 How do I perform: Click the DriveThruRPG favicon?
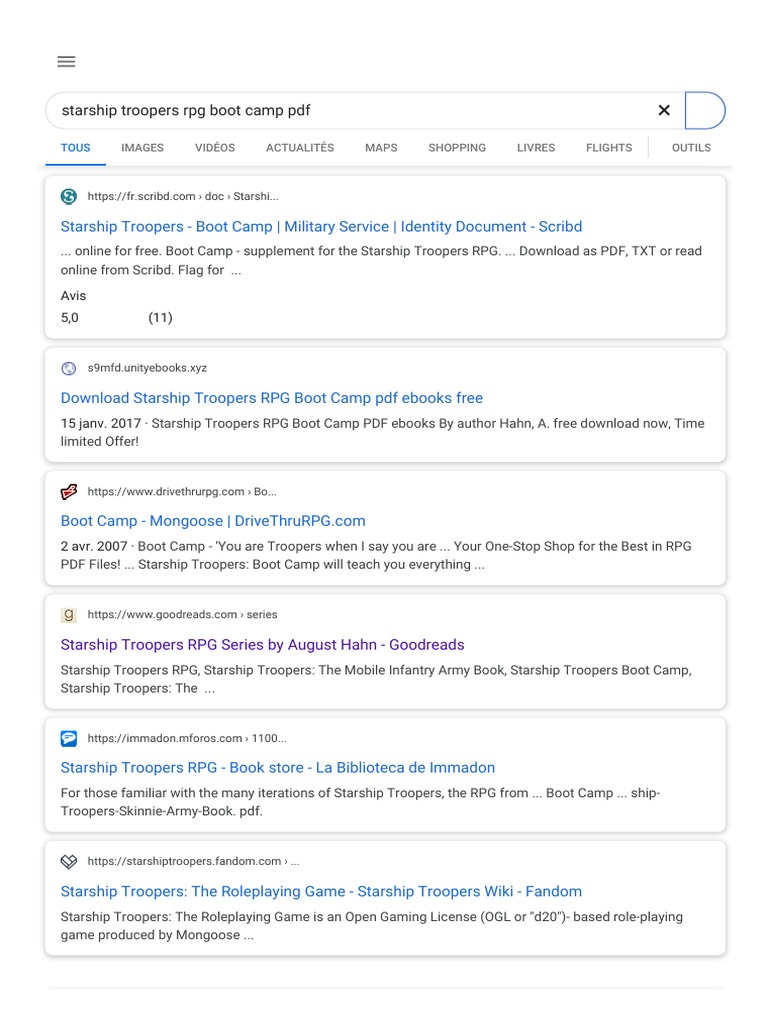tap(69, 491)
